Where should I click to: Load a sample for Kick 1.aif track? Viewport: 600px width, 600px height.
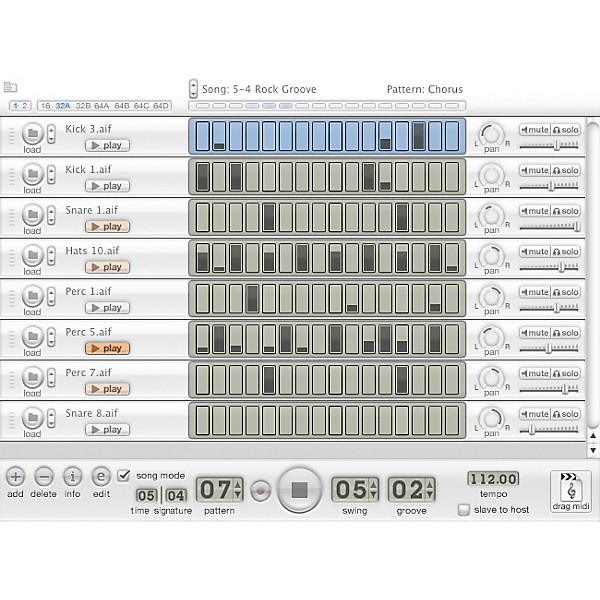(x=33, y=174)
